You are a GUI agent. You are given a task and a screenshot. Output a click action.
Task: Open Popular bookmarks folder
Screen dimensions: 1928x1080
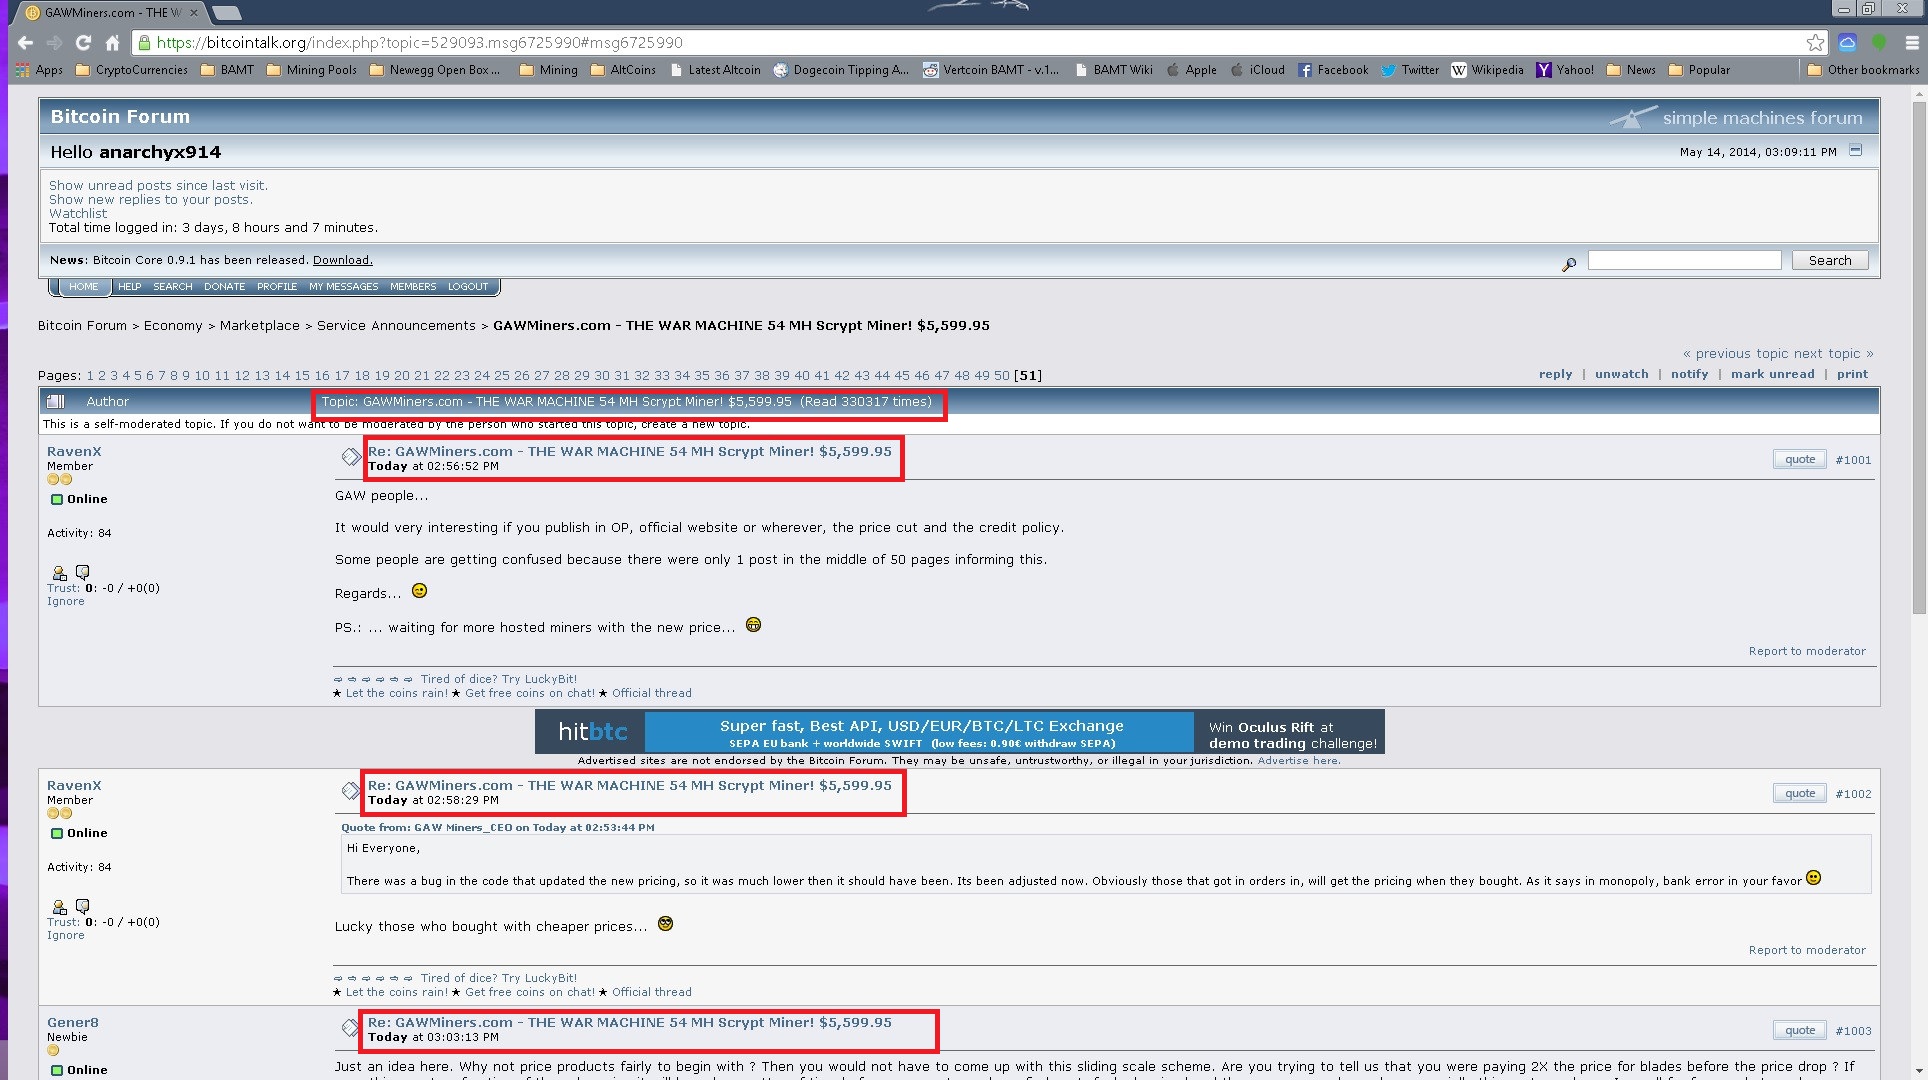1699,70
